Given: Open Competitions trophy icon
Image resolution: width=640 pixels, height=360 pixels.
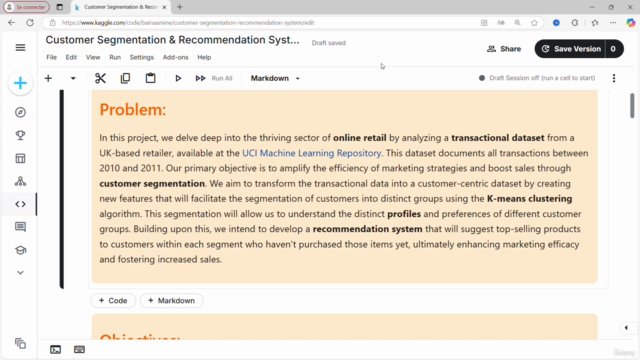Looking at the screenshot, I should [20, 135].
